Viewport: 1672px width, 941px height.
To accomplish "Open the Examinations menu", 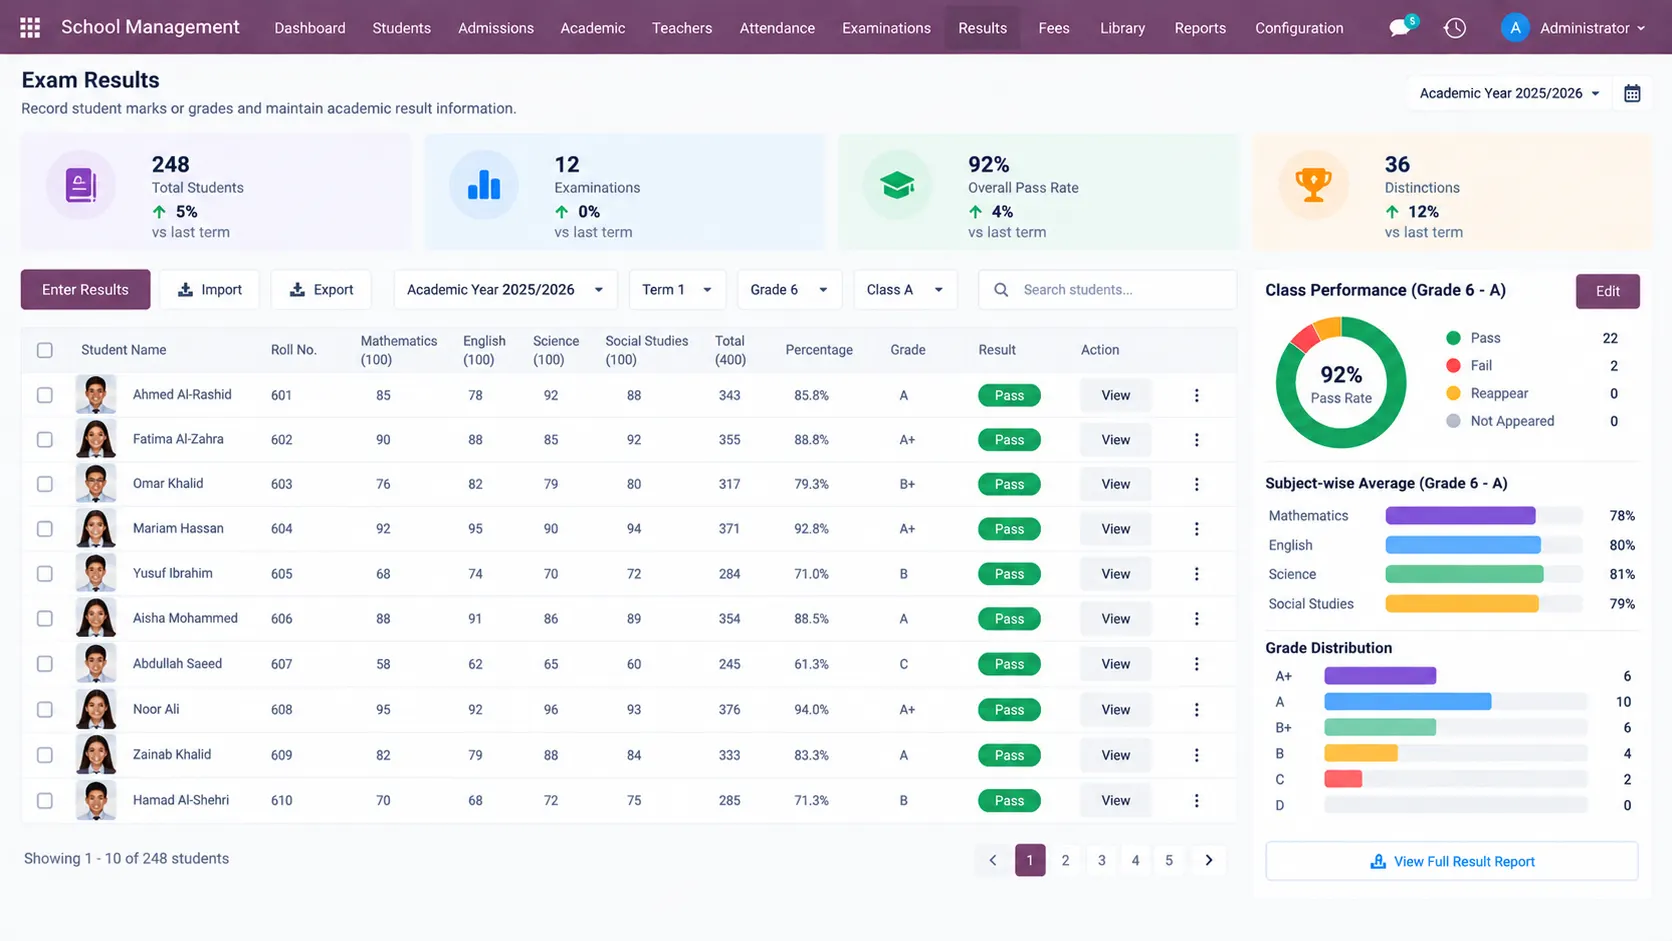I will click(x=886, y=28).
